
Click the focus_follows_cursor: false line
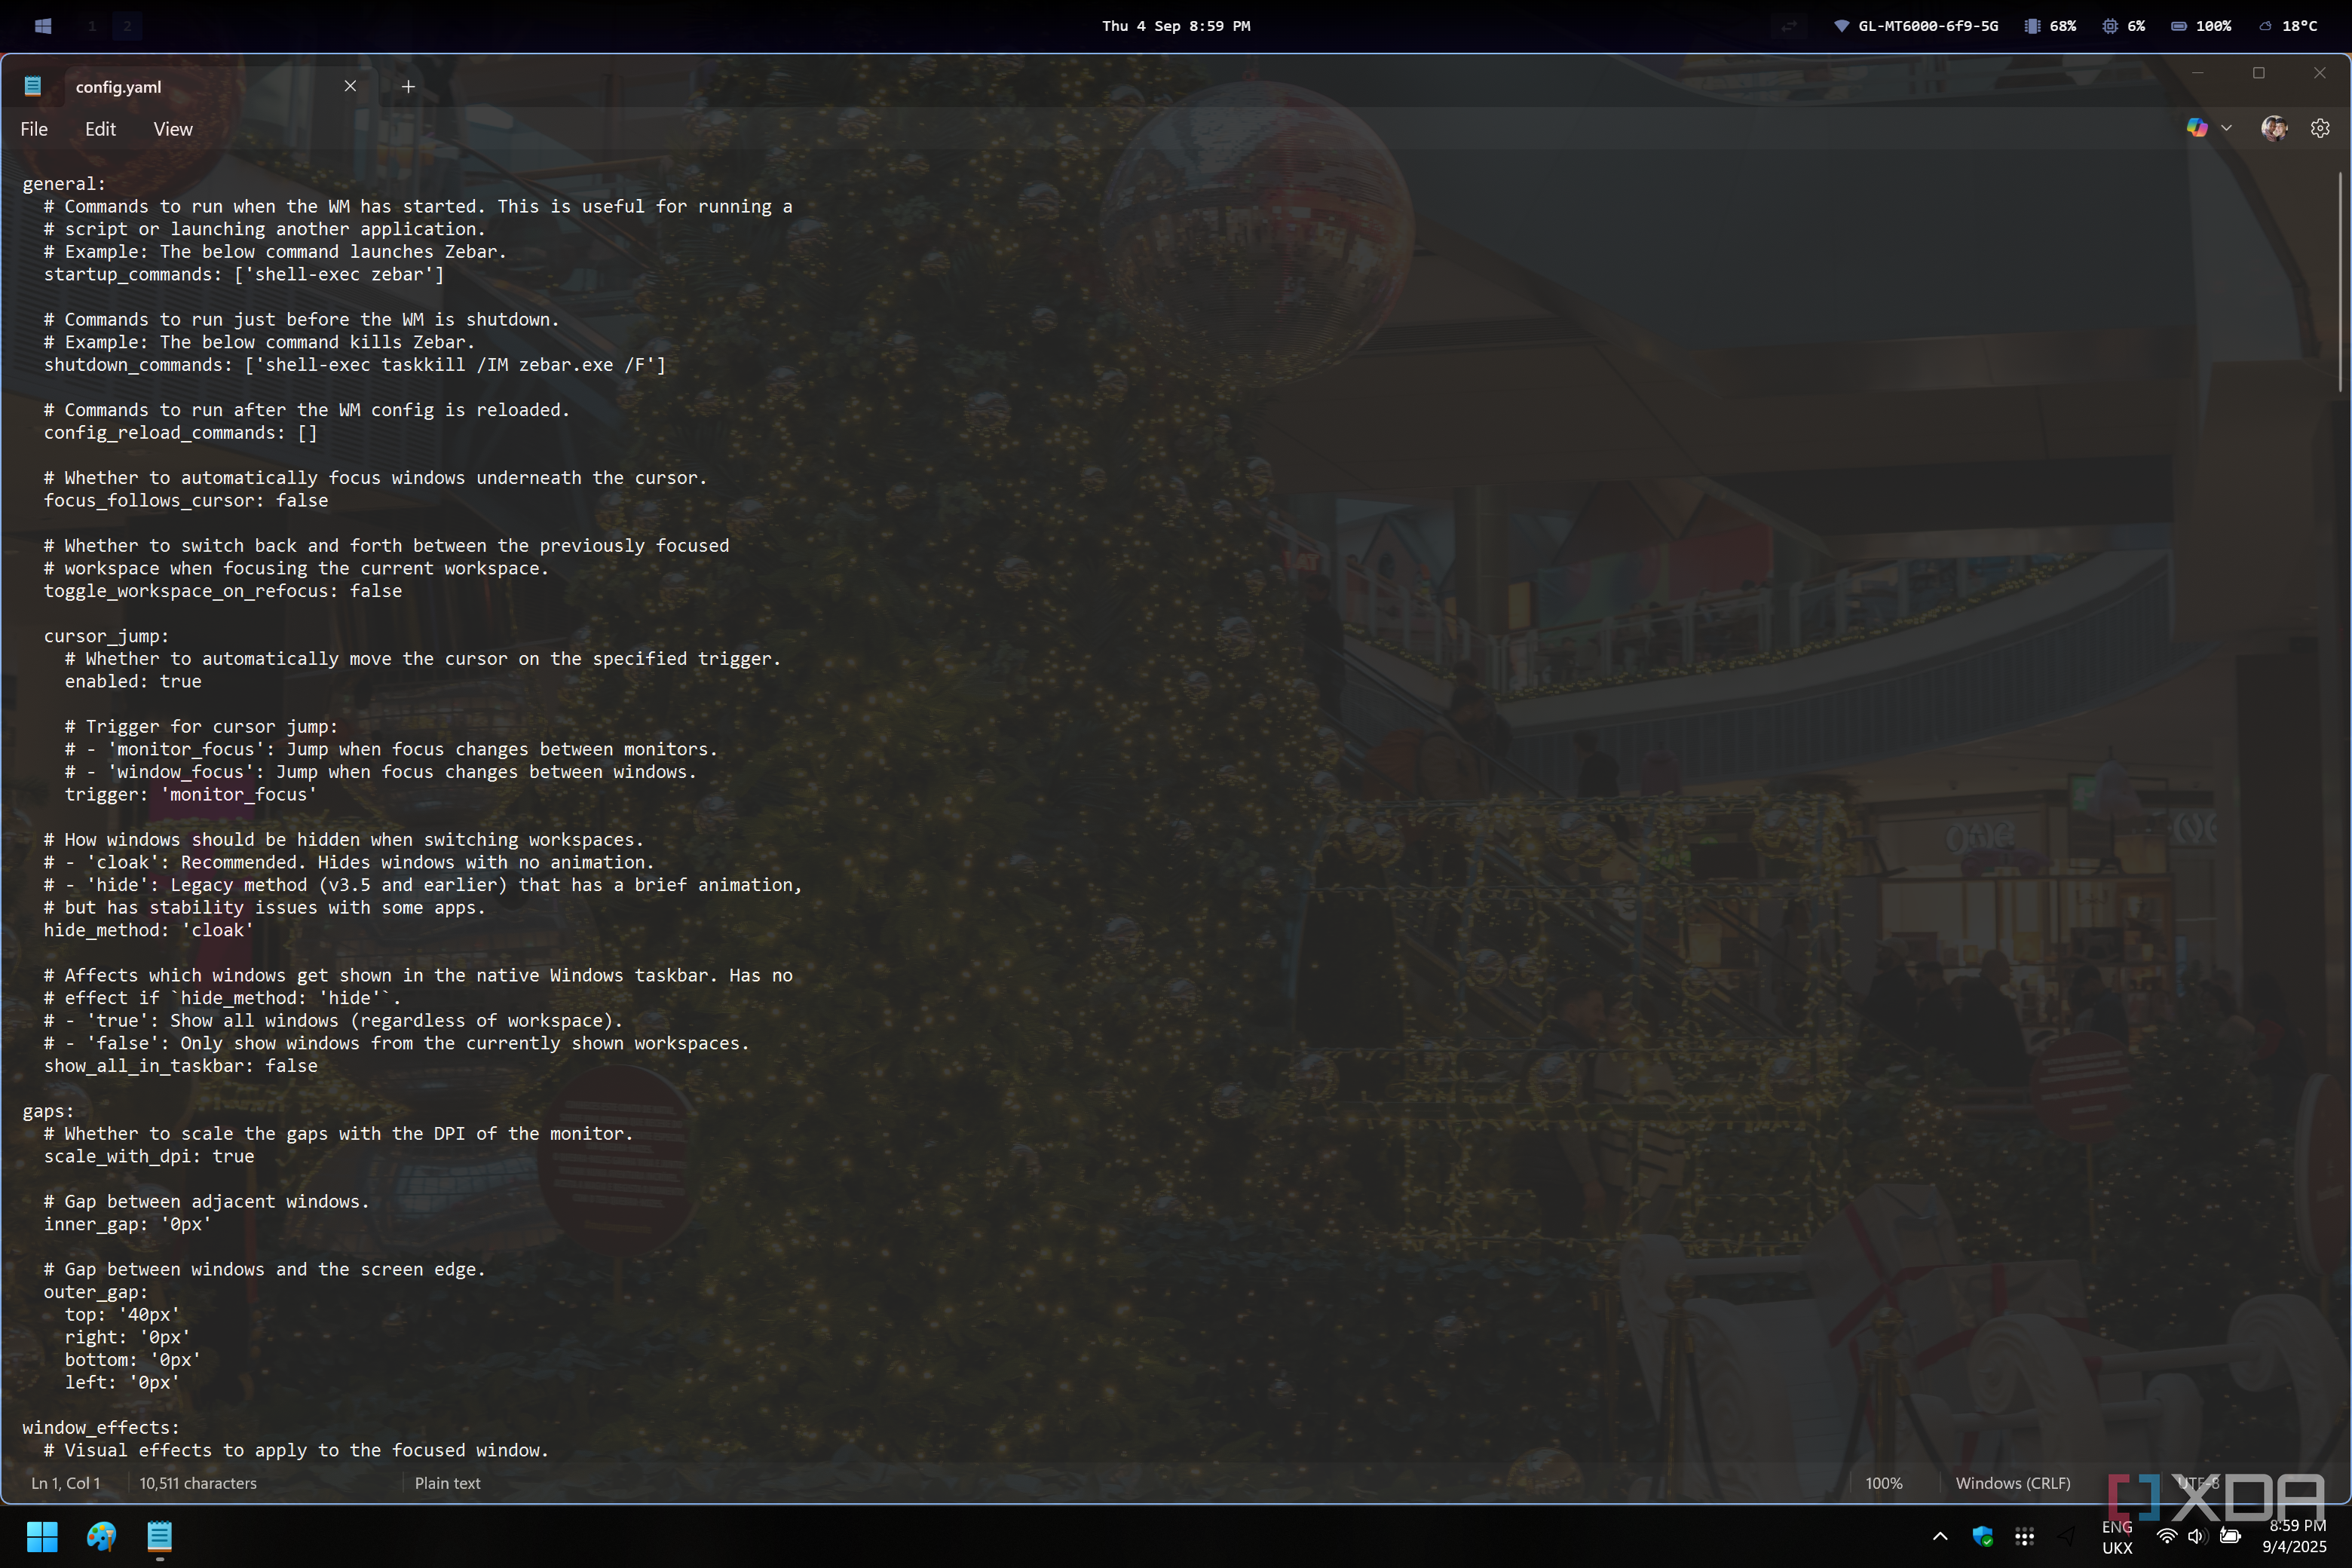pyautogui.click(x=186, y=501)
